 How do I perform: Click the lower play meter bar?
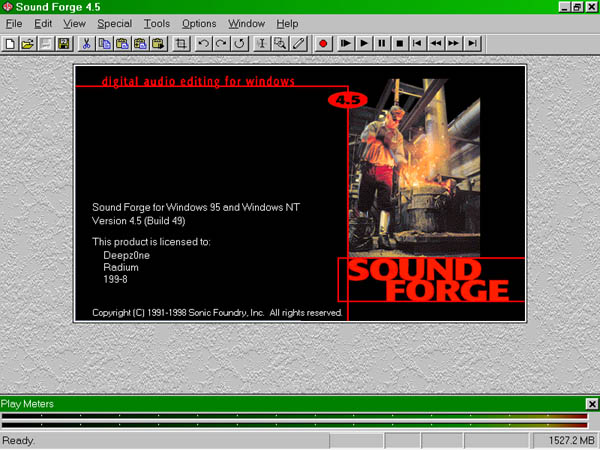294,425
